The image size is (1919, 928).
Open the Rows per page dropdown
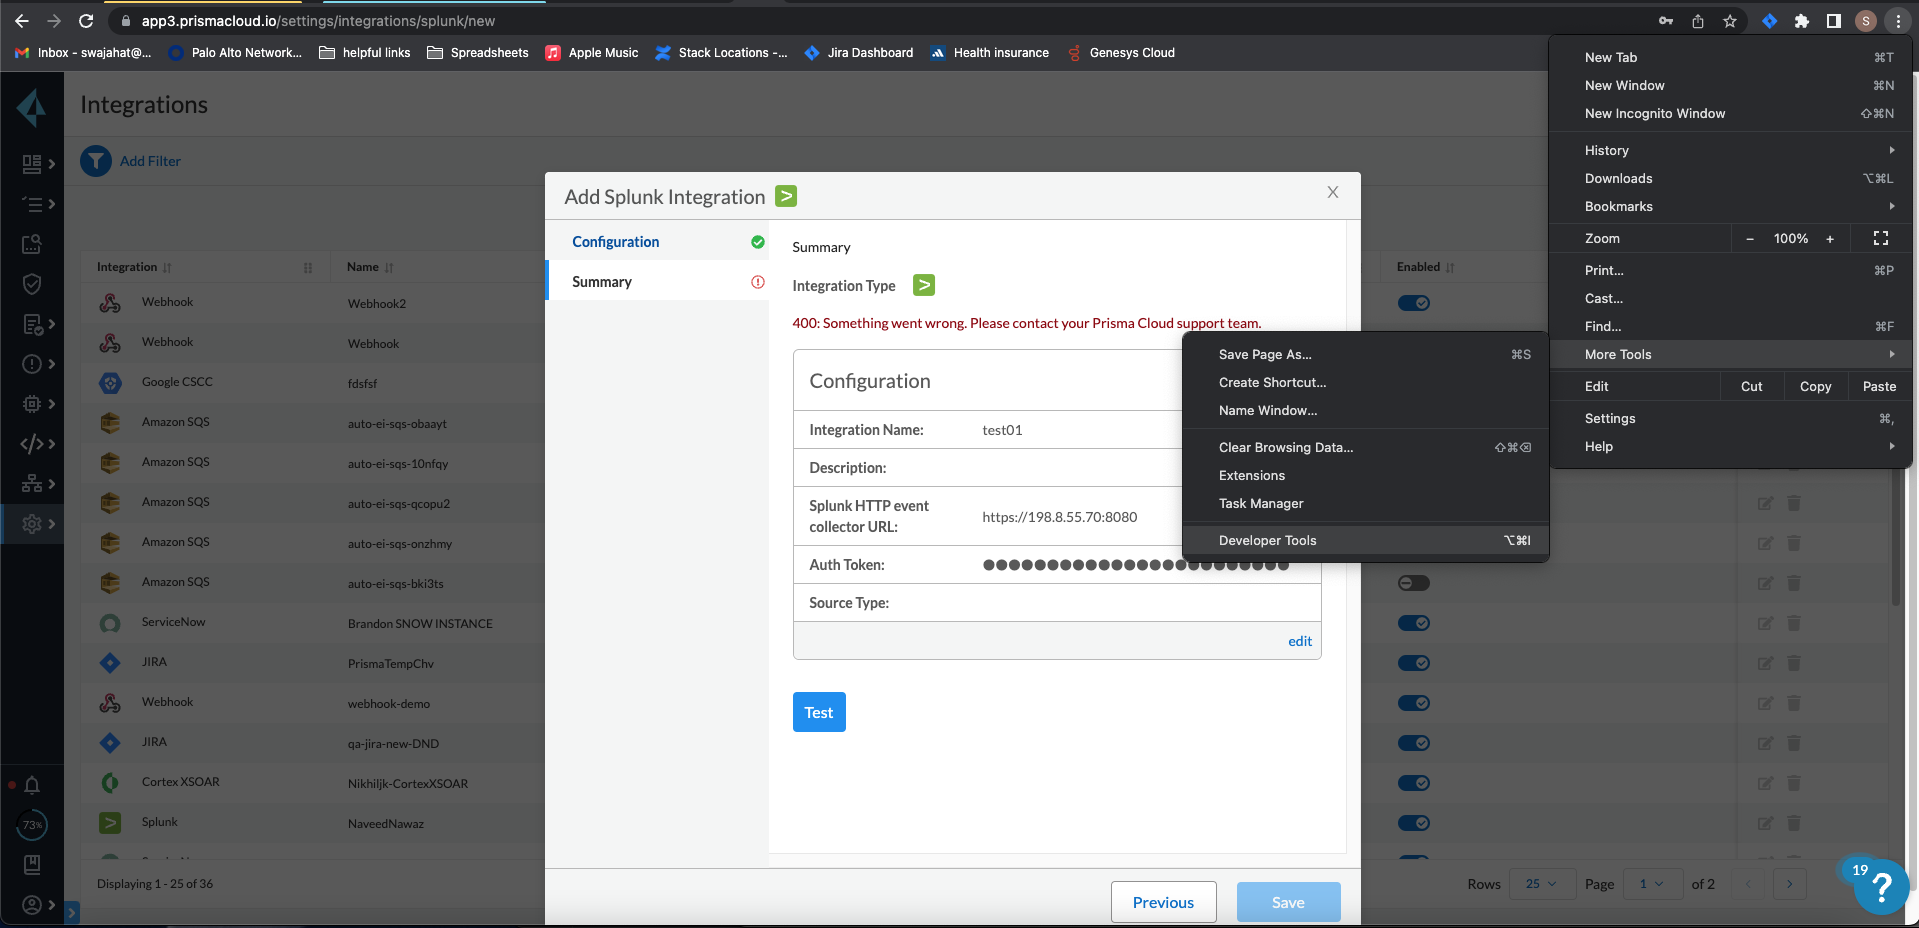pos(1540,884)
